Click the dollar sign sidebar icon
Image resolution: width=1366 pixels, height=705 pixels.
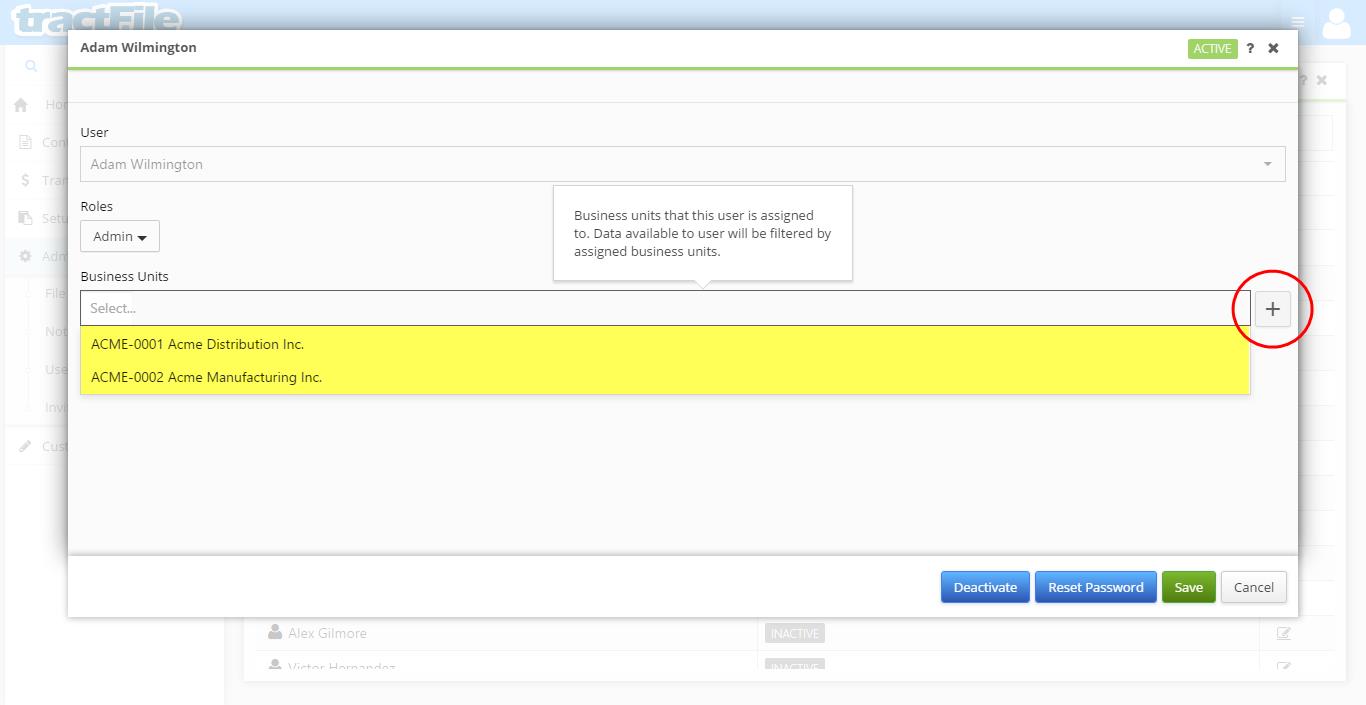tap(26, 180)
